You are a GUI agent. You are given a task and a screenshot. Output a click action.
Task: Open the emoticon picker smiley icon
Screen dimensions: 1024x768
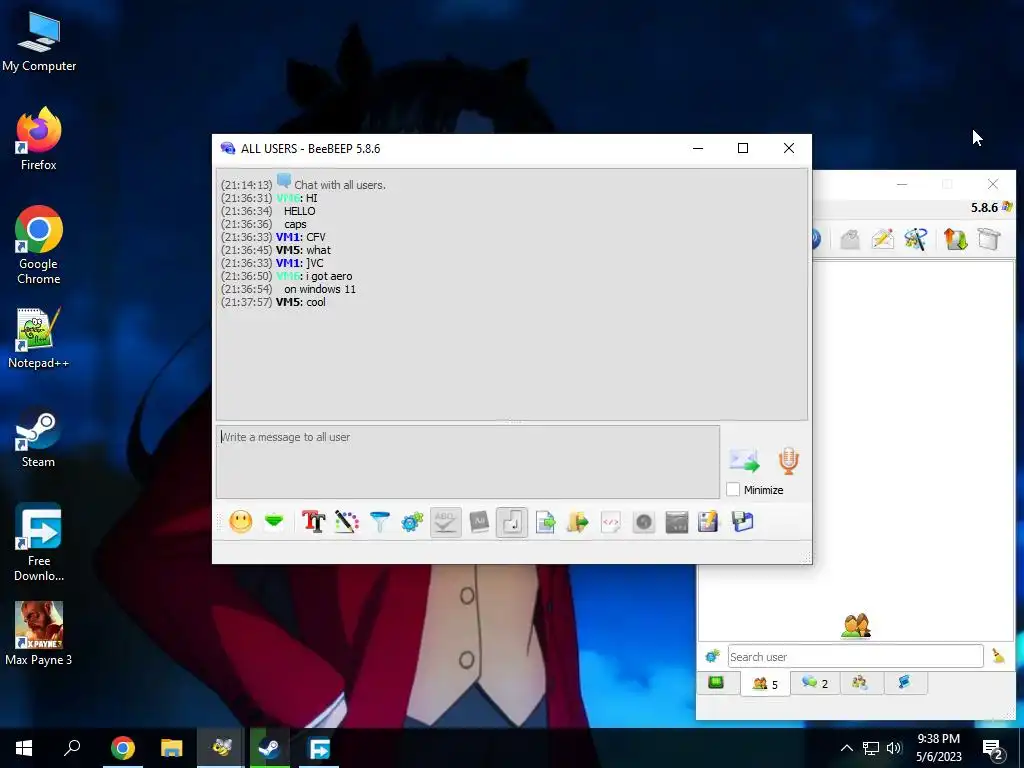pos(240,522)
